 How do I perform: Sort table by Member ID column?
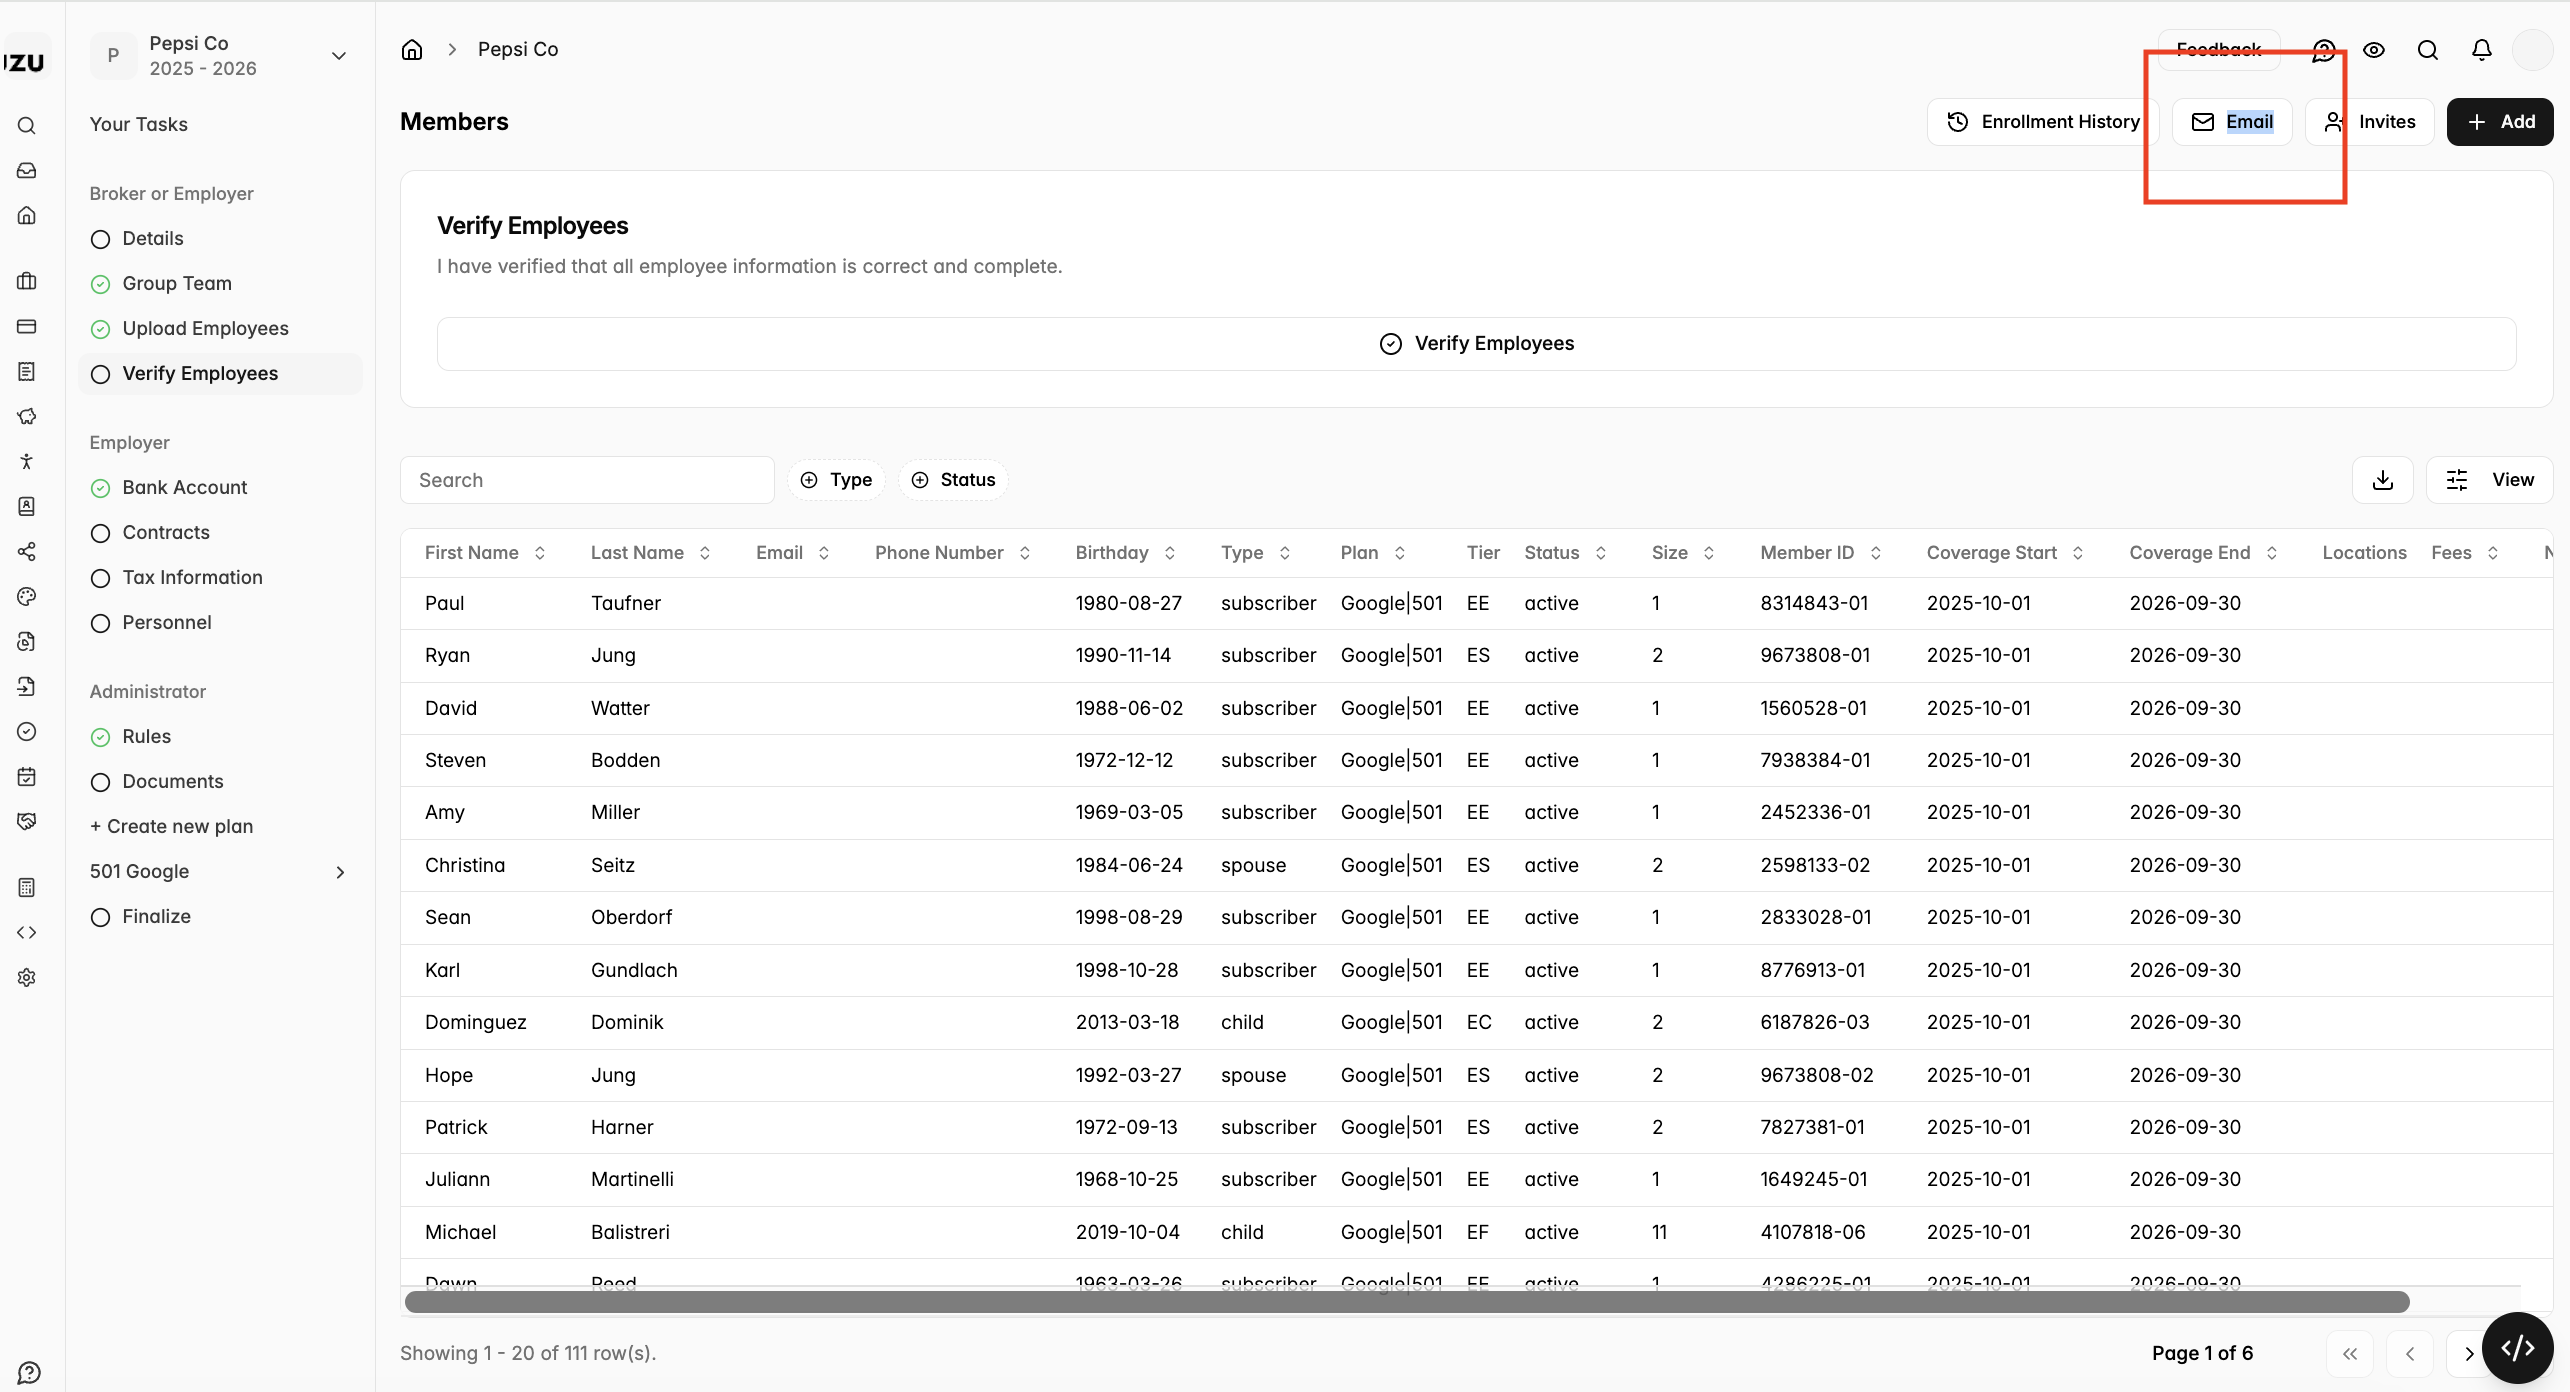[1821, 553]
